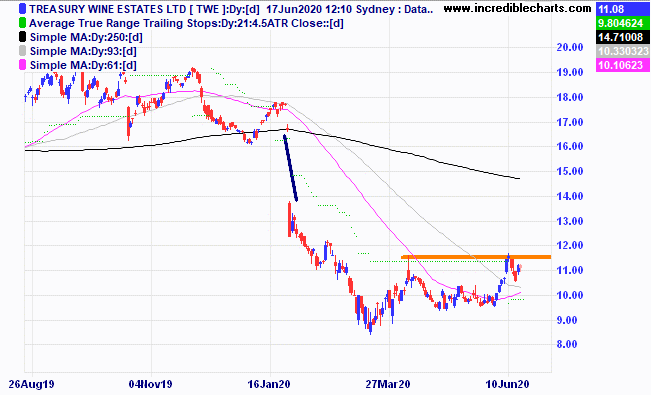Screen dimensions: 651x395
Task: Click the 17.00 price axis label
Action: [x=570, y=122]
